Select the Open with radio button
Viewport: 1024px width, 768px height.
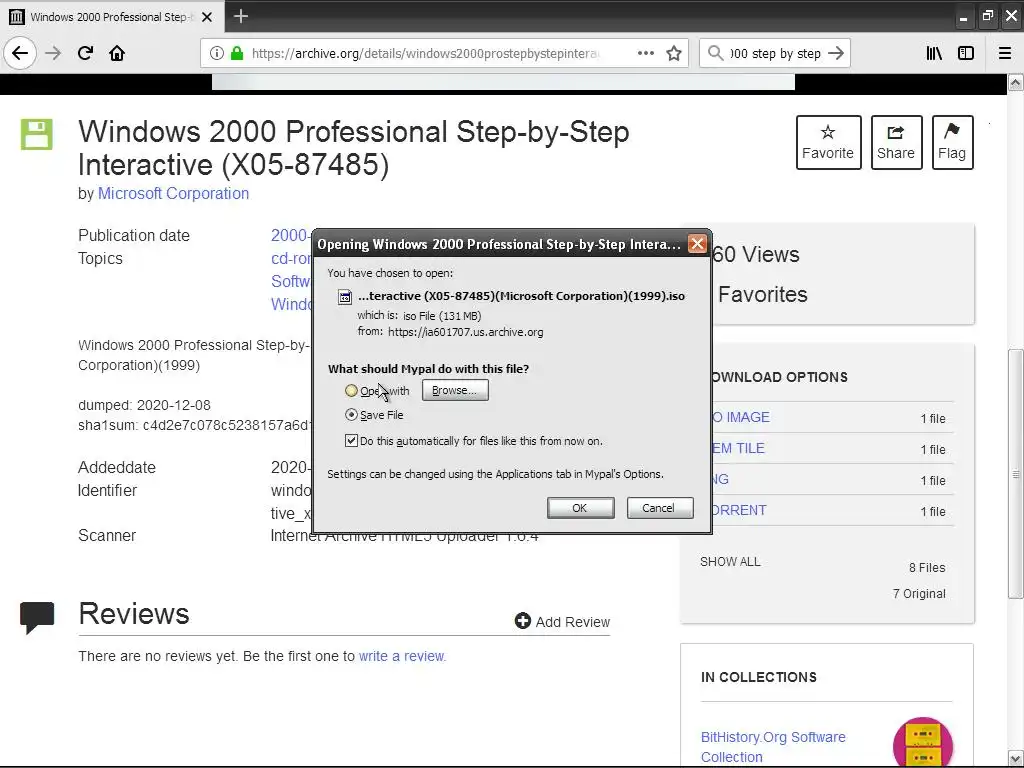pos(351,391)
